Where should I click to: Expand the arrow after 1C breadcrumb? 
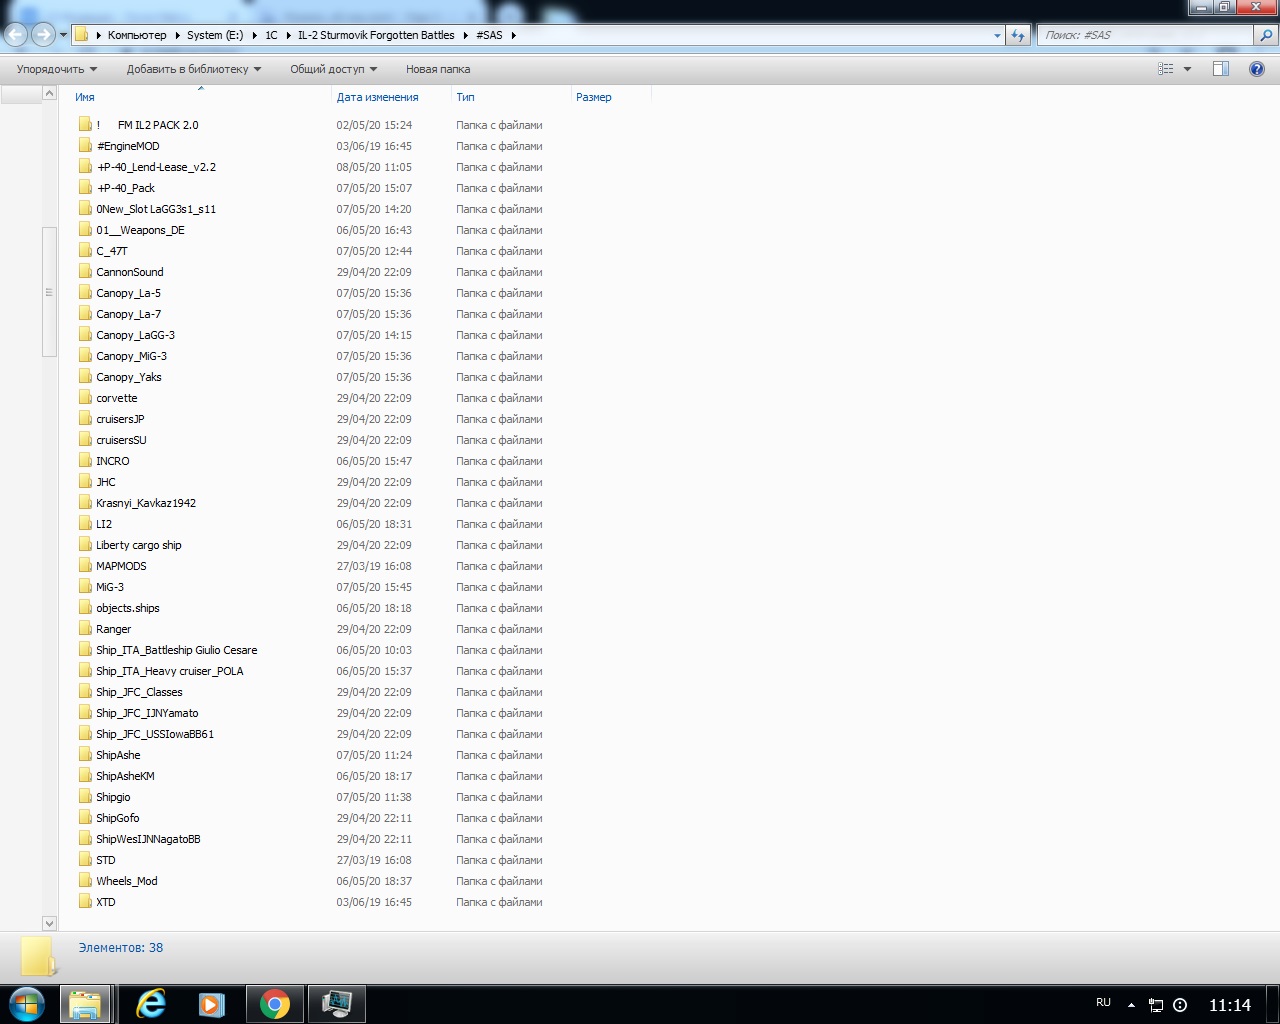click(x=288, y=35)
